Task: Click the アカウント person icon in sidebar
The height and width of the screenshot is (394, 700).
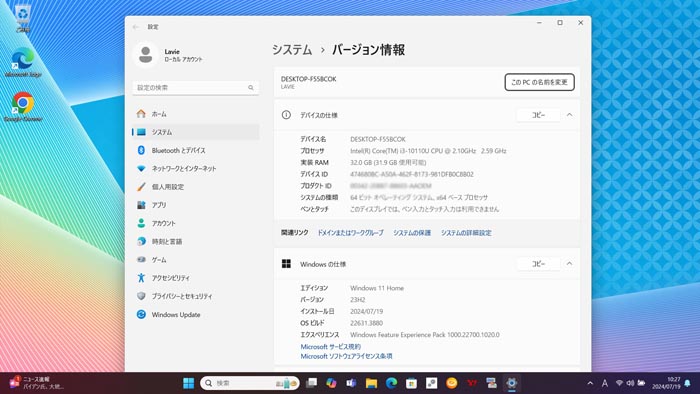Action: tap(141, 223)
